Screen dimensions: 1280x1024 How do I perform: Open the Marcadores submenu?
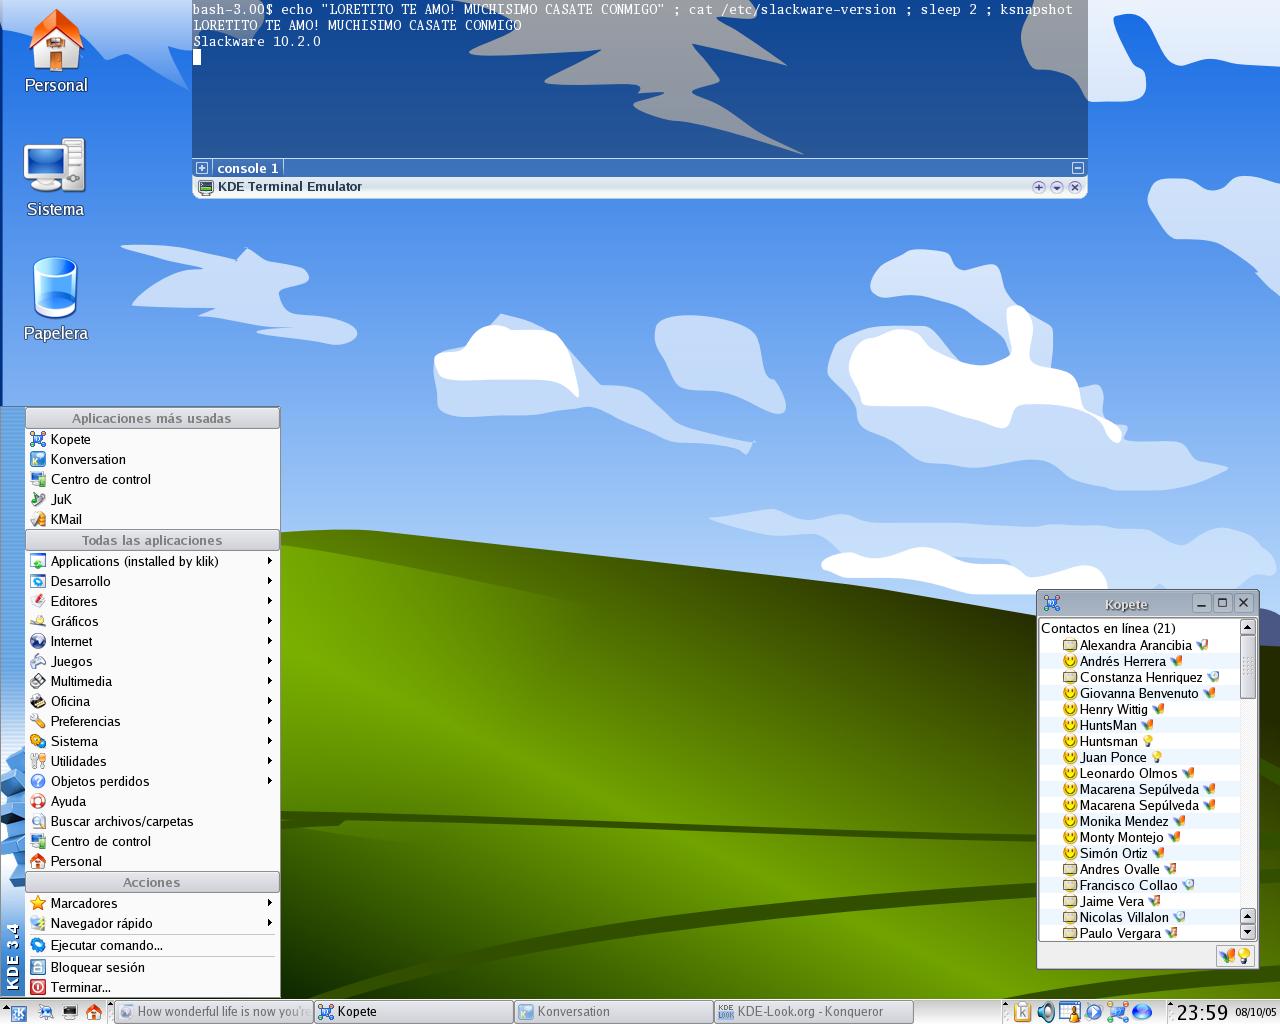click(x=152, y=903)
